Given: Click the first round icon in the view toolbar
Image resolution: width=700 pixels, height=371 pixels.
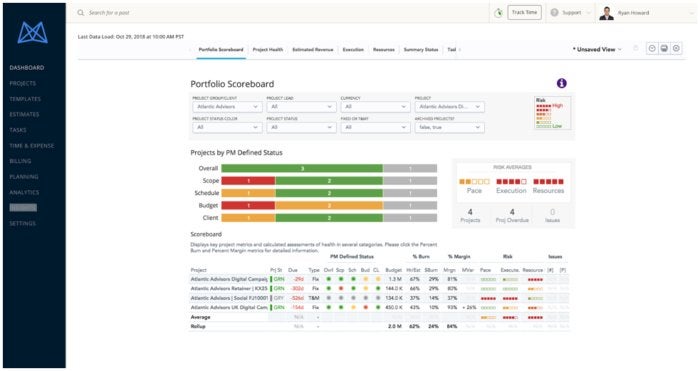Looking at the screenshot, I should tap(652, 49).
